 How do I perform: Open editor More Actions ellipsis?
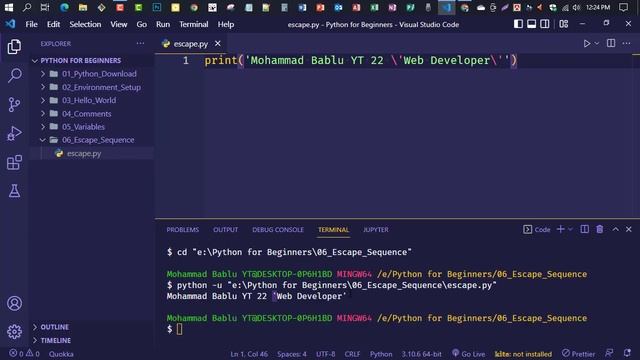pyautogui.click(x=626, y=43)
